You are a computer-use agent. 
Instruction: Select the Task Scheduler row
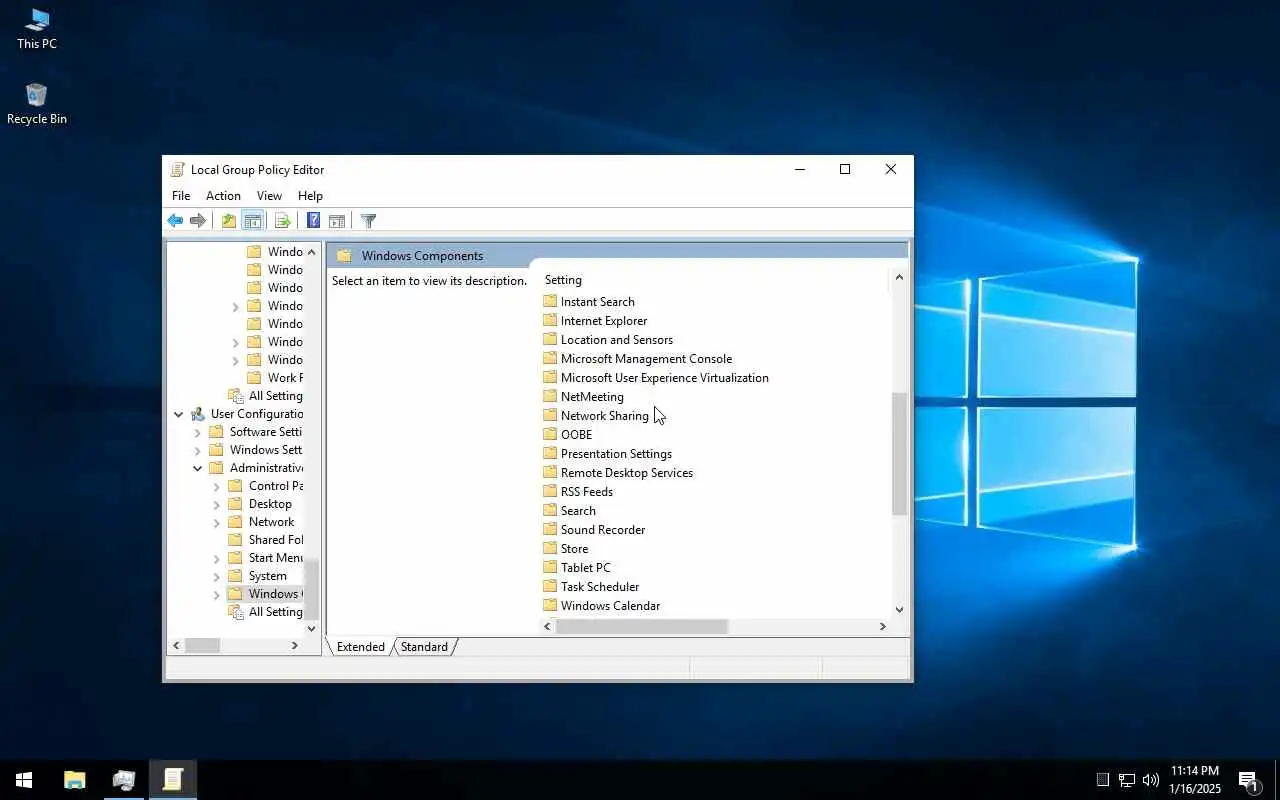pos(600,586)
